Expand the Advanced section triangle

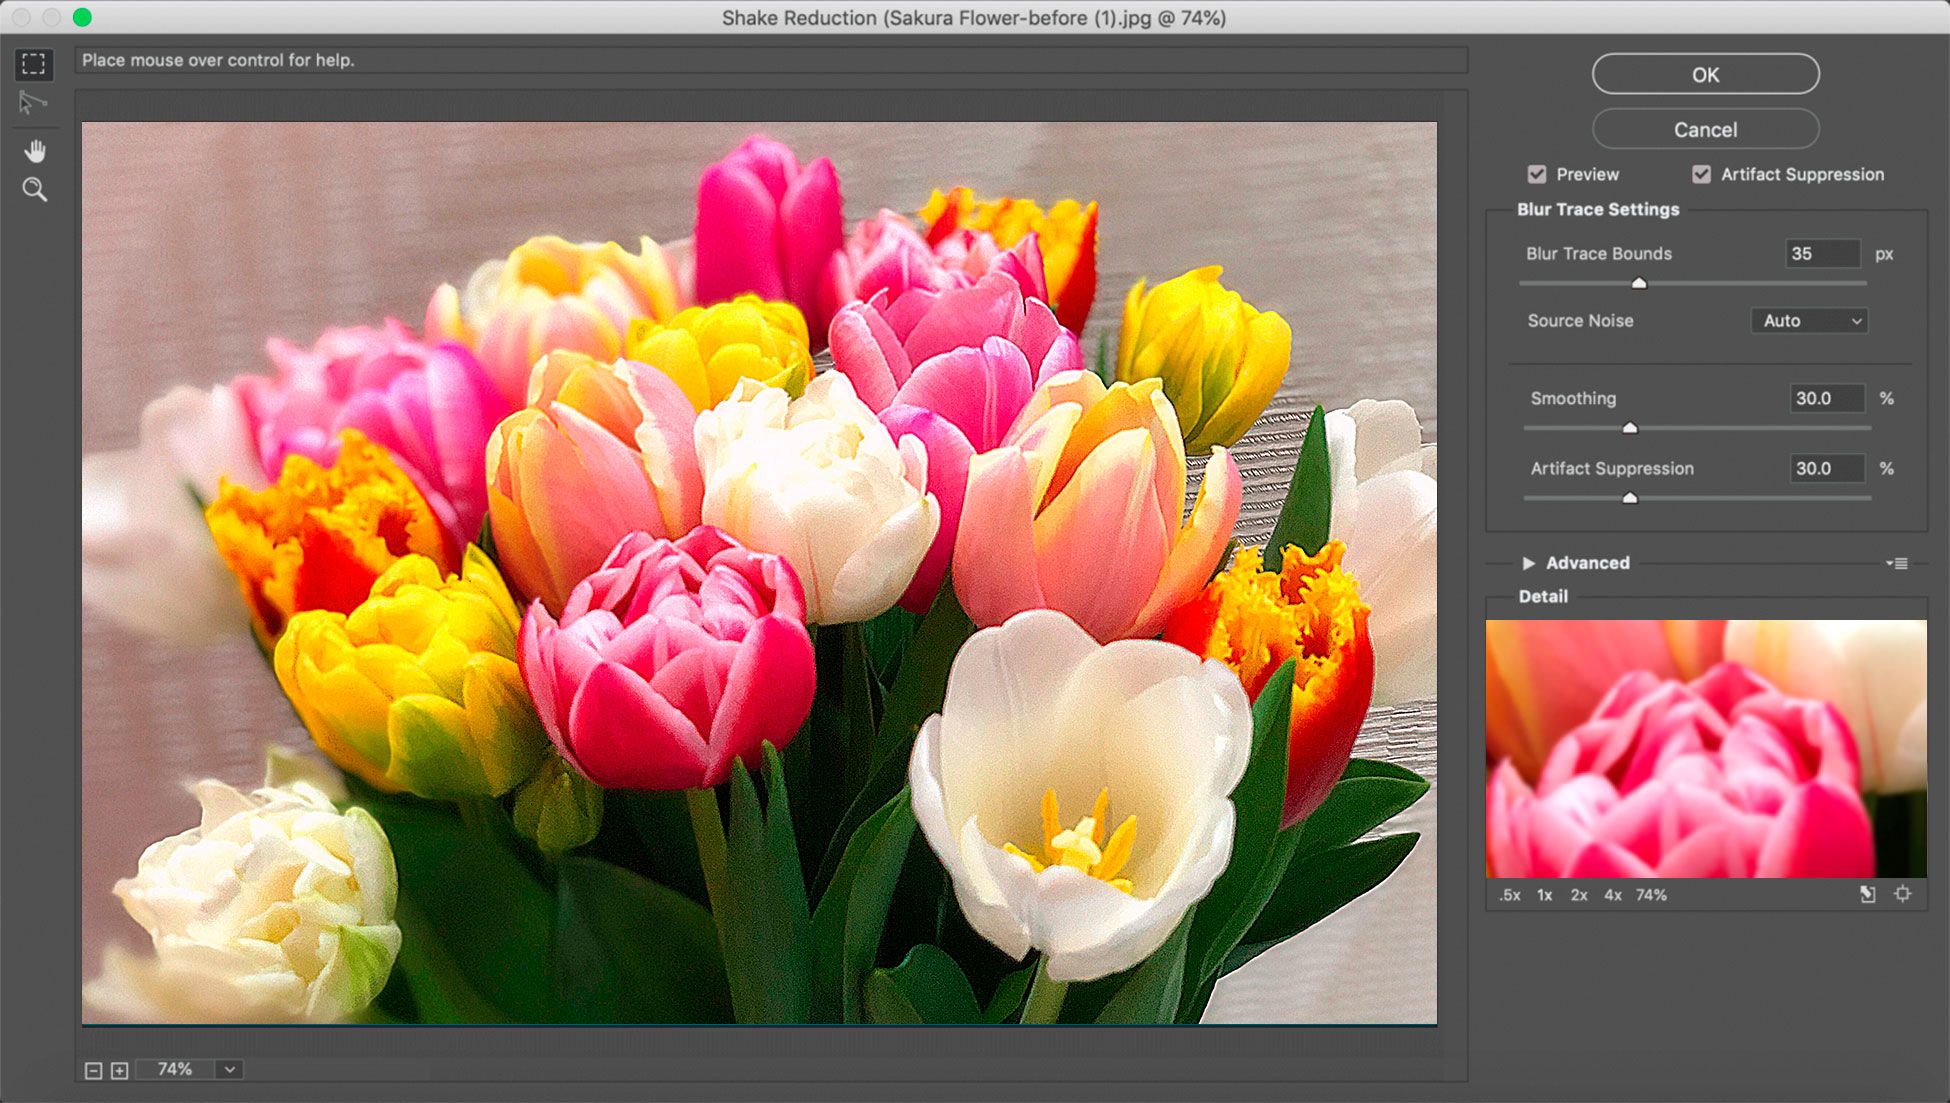click(1528, 563)
